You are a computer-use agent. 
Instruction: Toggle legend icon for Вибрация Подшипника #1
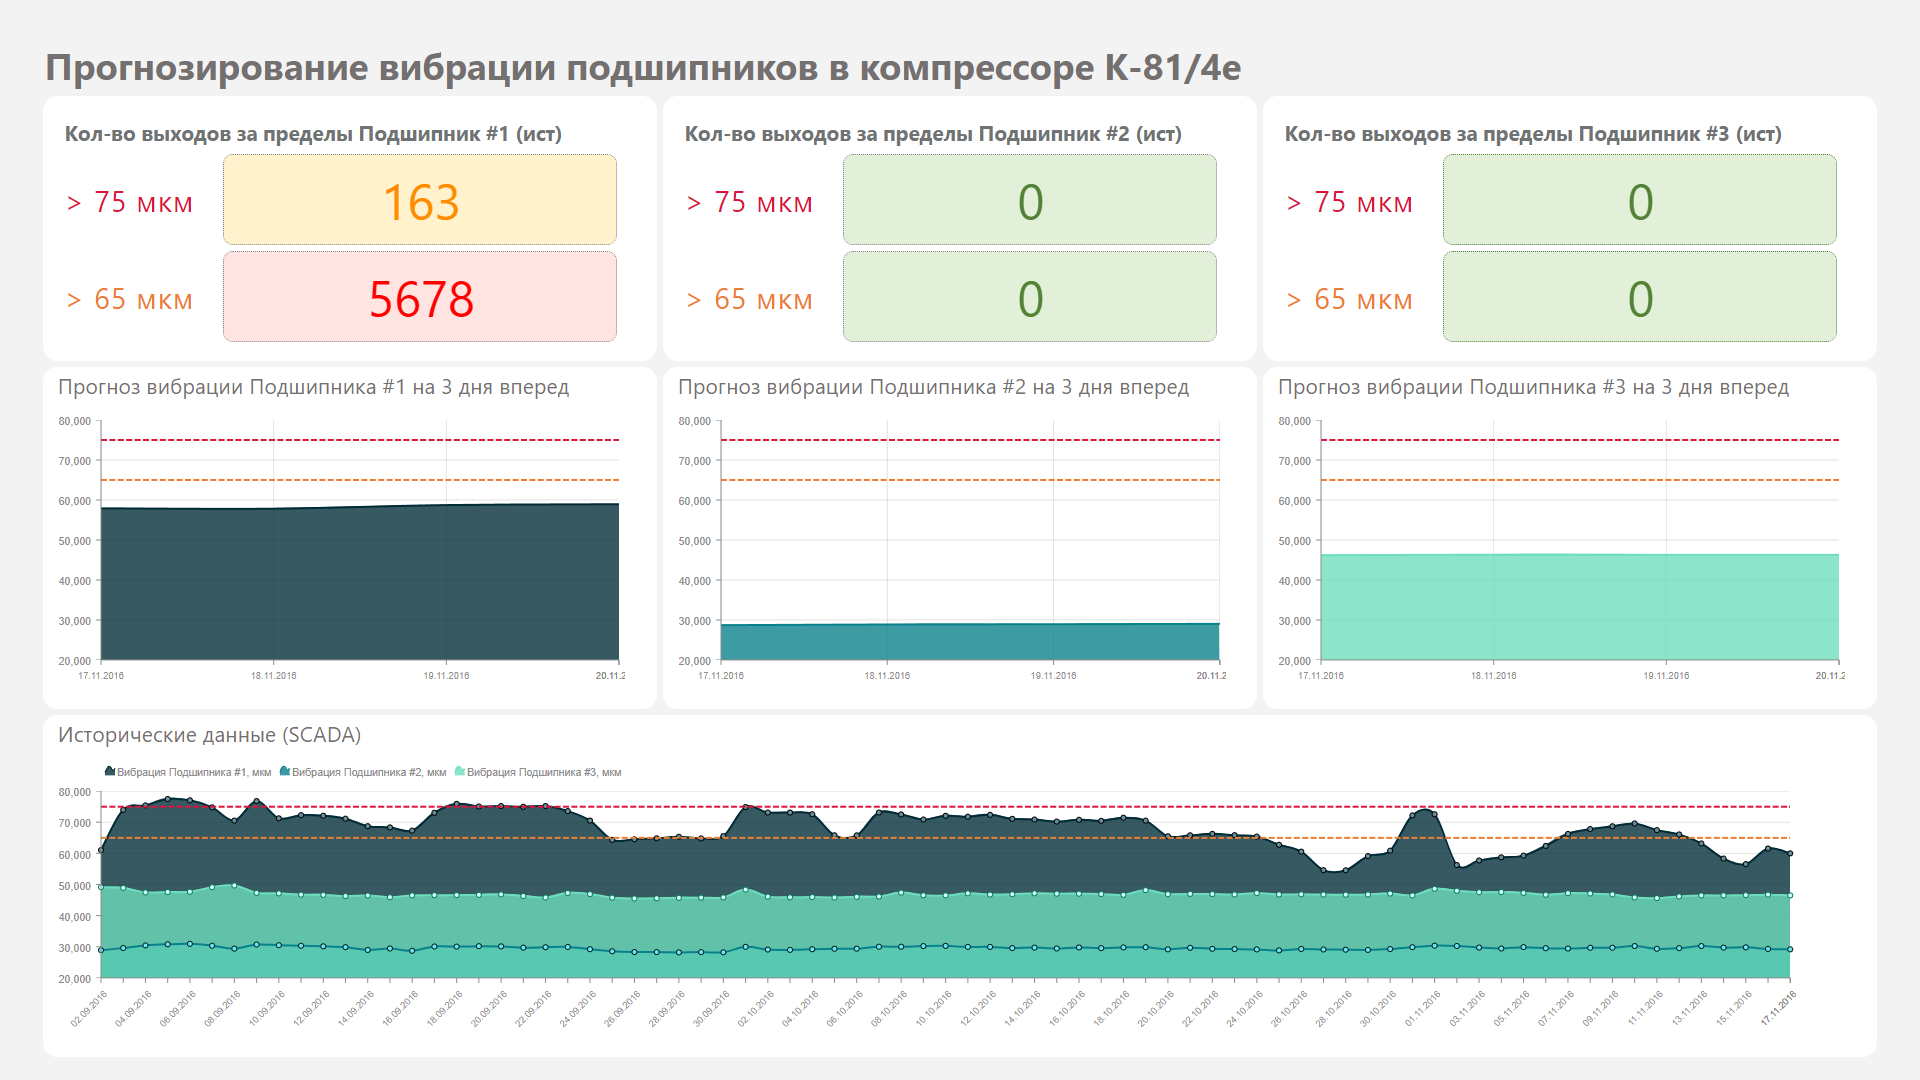110,771
